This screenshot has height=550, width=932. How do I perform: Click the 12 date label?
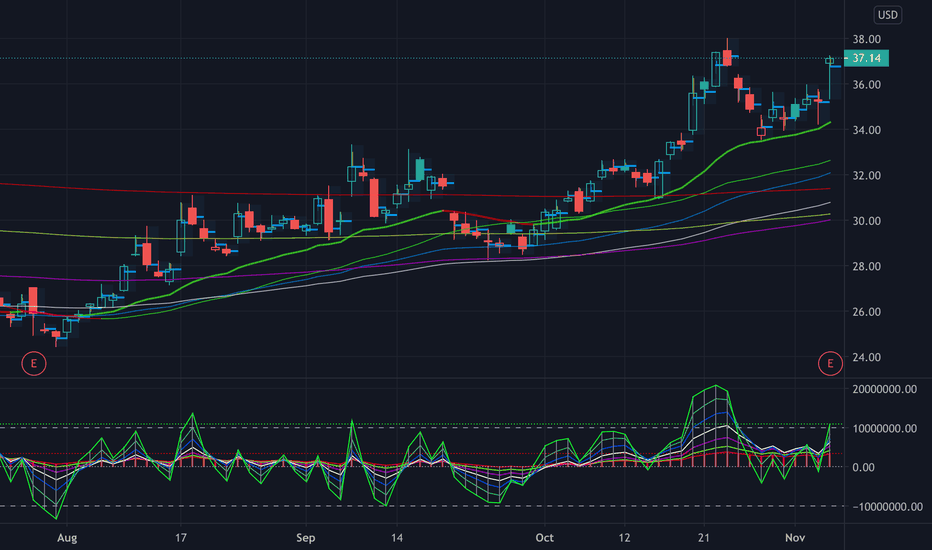pos(624,538)
